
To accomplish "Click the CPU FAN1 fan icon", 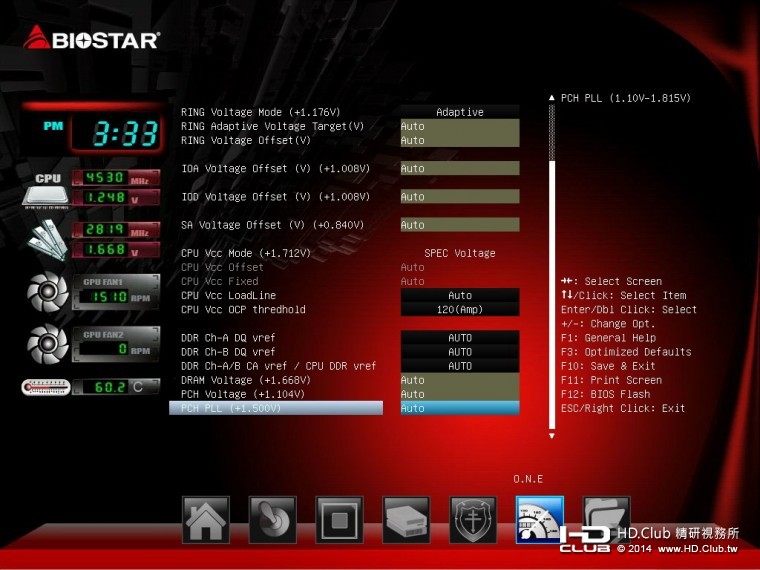I will (x=48, y=292).
